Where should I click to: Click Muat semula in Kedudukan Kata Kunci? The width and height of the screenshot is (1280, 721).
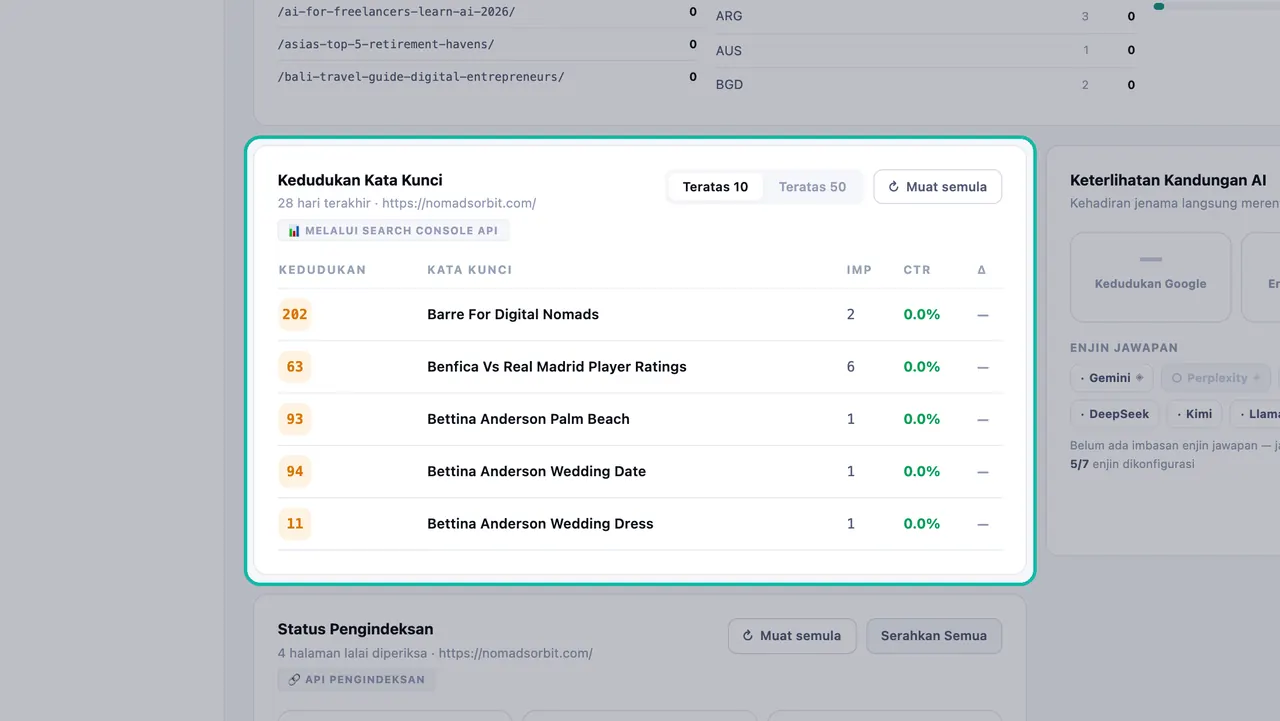coord(937,187)
